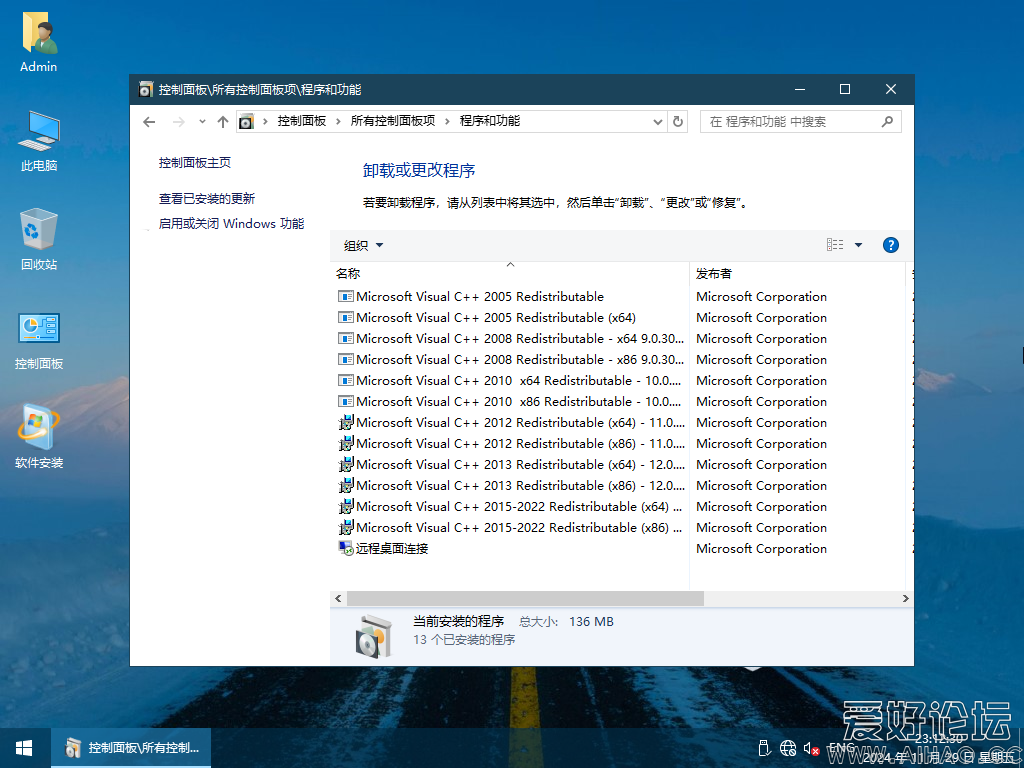Click the window title bar icon
The width and height of the screenshot is (1024, 768).
(146, 89)
